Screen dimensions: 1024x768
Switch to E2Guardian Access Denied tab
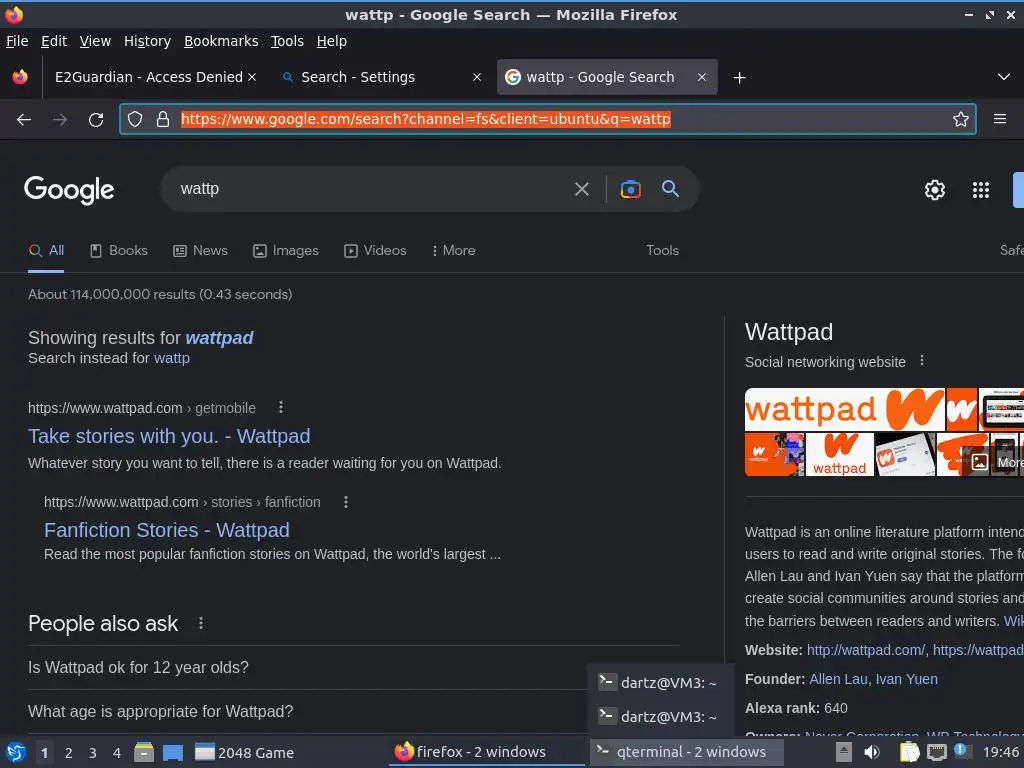click(x=149, y=77)
